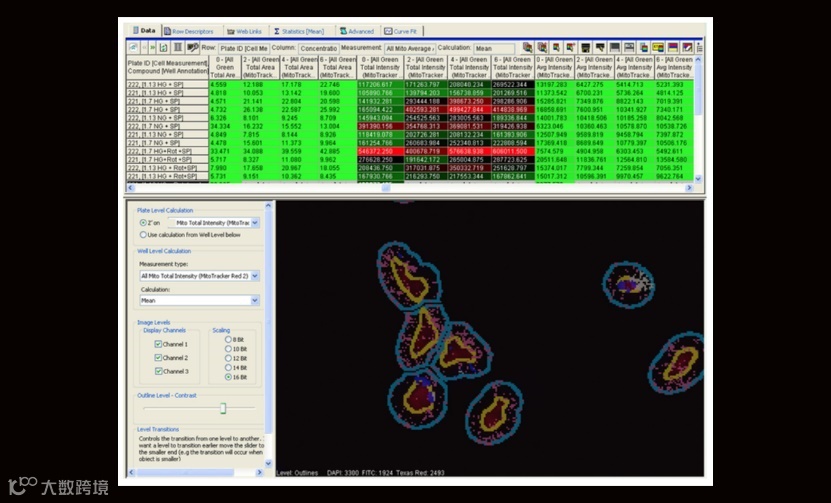The height and width of the screenshot is (503, 831).
Task: Click the Outline Level Contrast slider handle
Action: coord(223,408)
